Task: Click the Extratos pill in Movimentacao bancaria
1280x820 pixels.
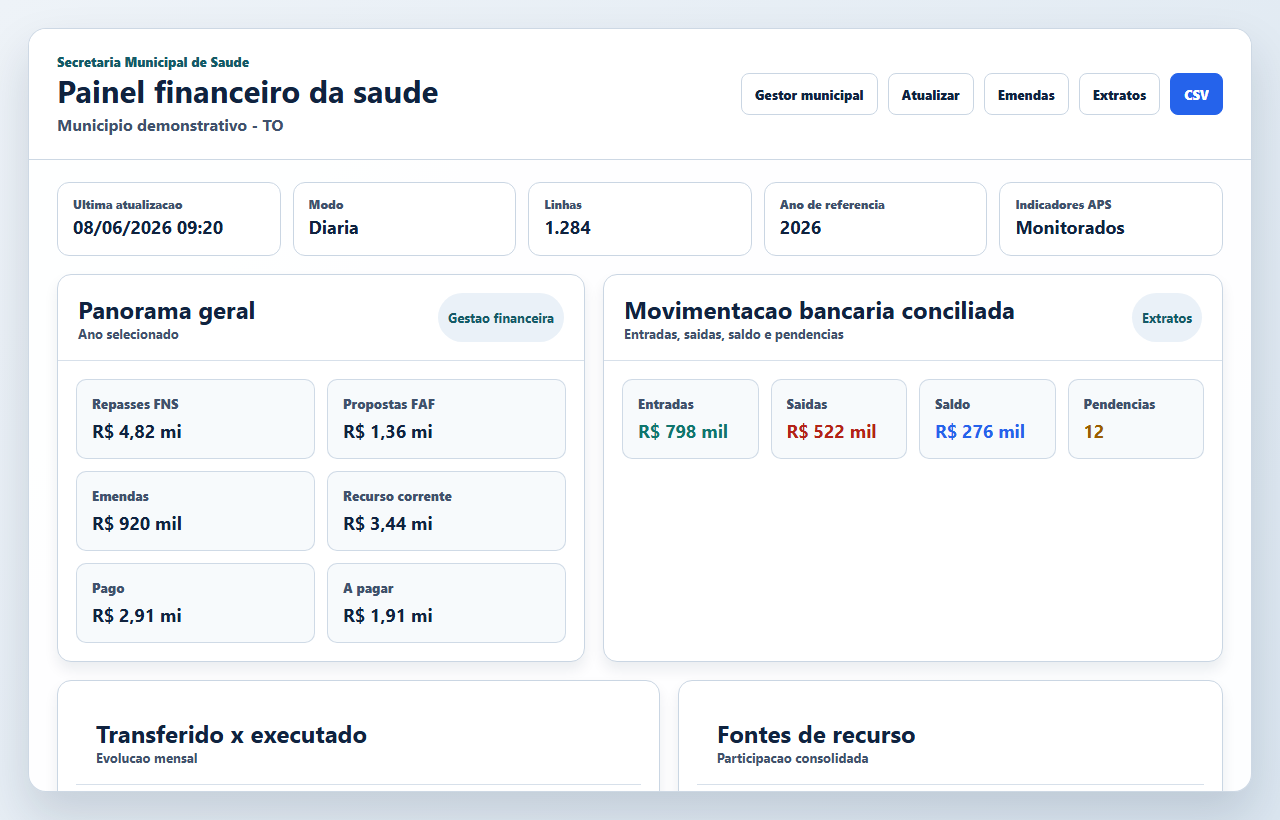Action: [1167, 318]
